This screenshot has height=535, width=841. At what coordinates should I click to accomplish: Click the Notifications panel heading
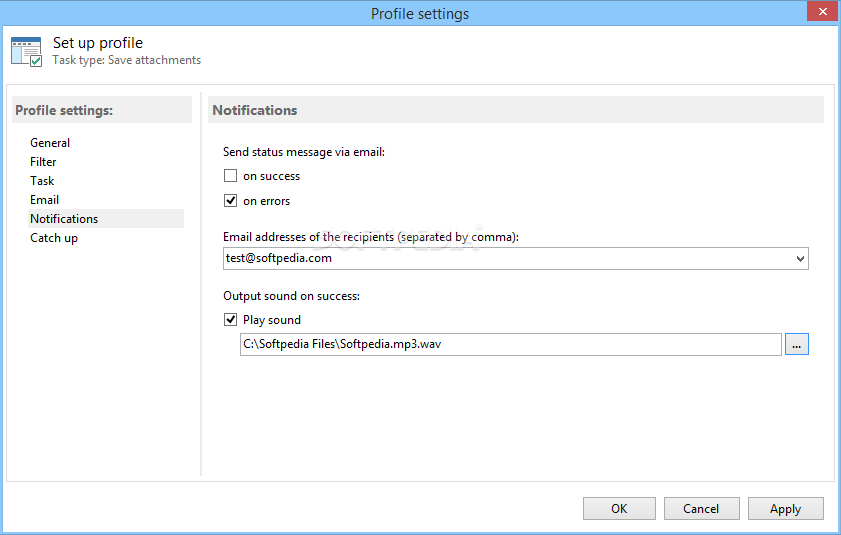click(255, 110)
